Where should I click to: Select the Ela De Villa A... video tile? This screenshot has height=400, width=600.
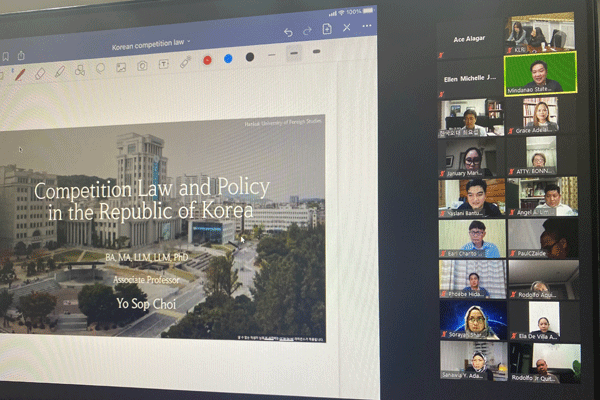tap(545, 321)
